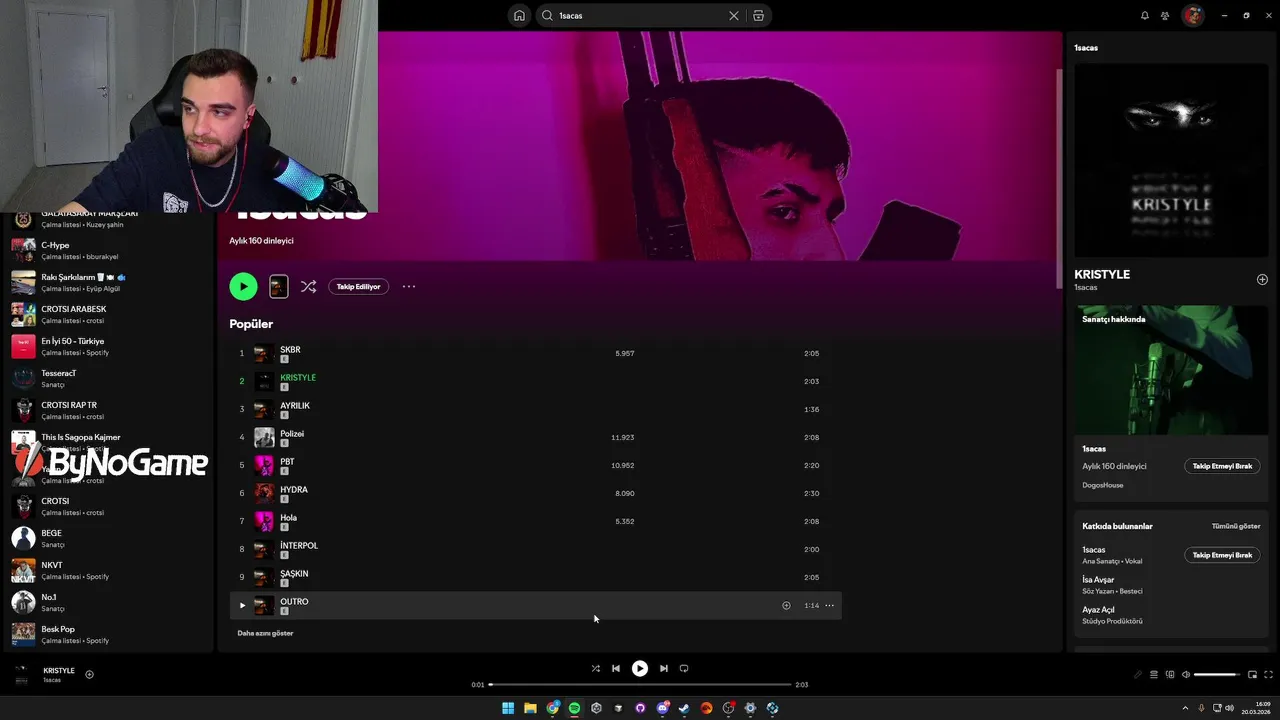Screen dimensions: 1280x720
Task: Open the Sanatçı hakkında artist image card
Action: 1170,370
